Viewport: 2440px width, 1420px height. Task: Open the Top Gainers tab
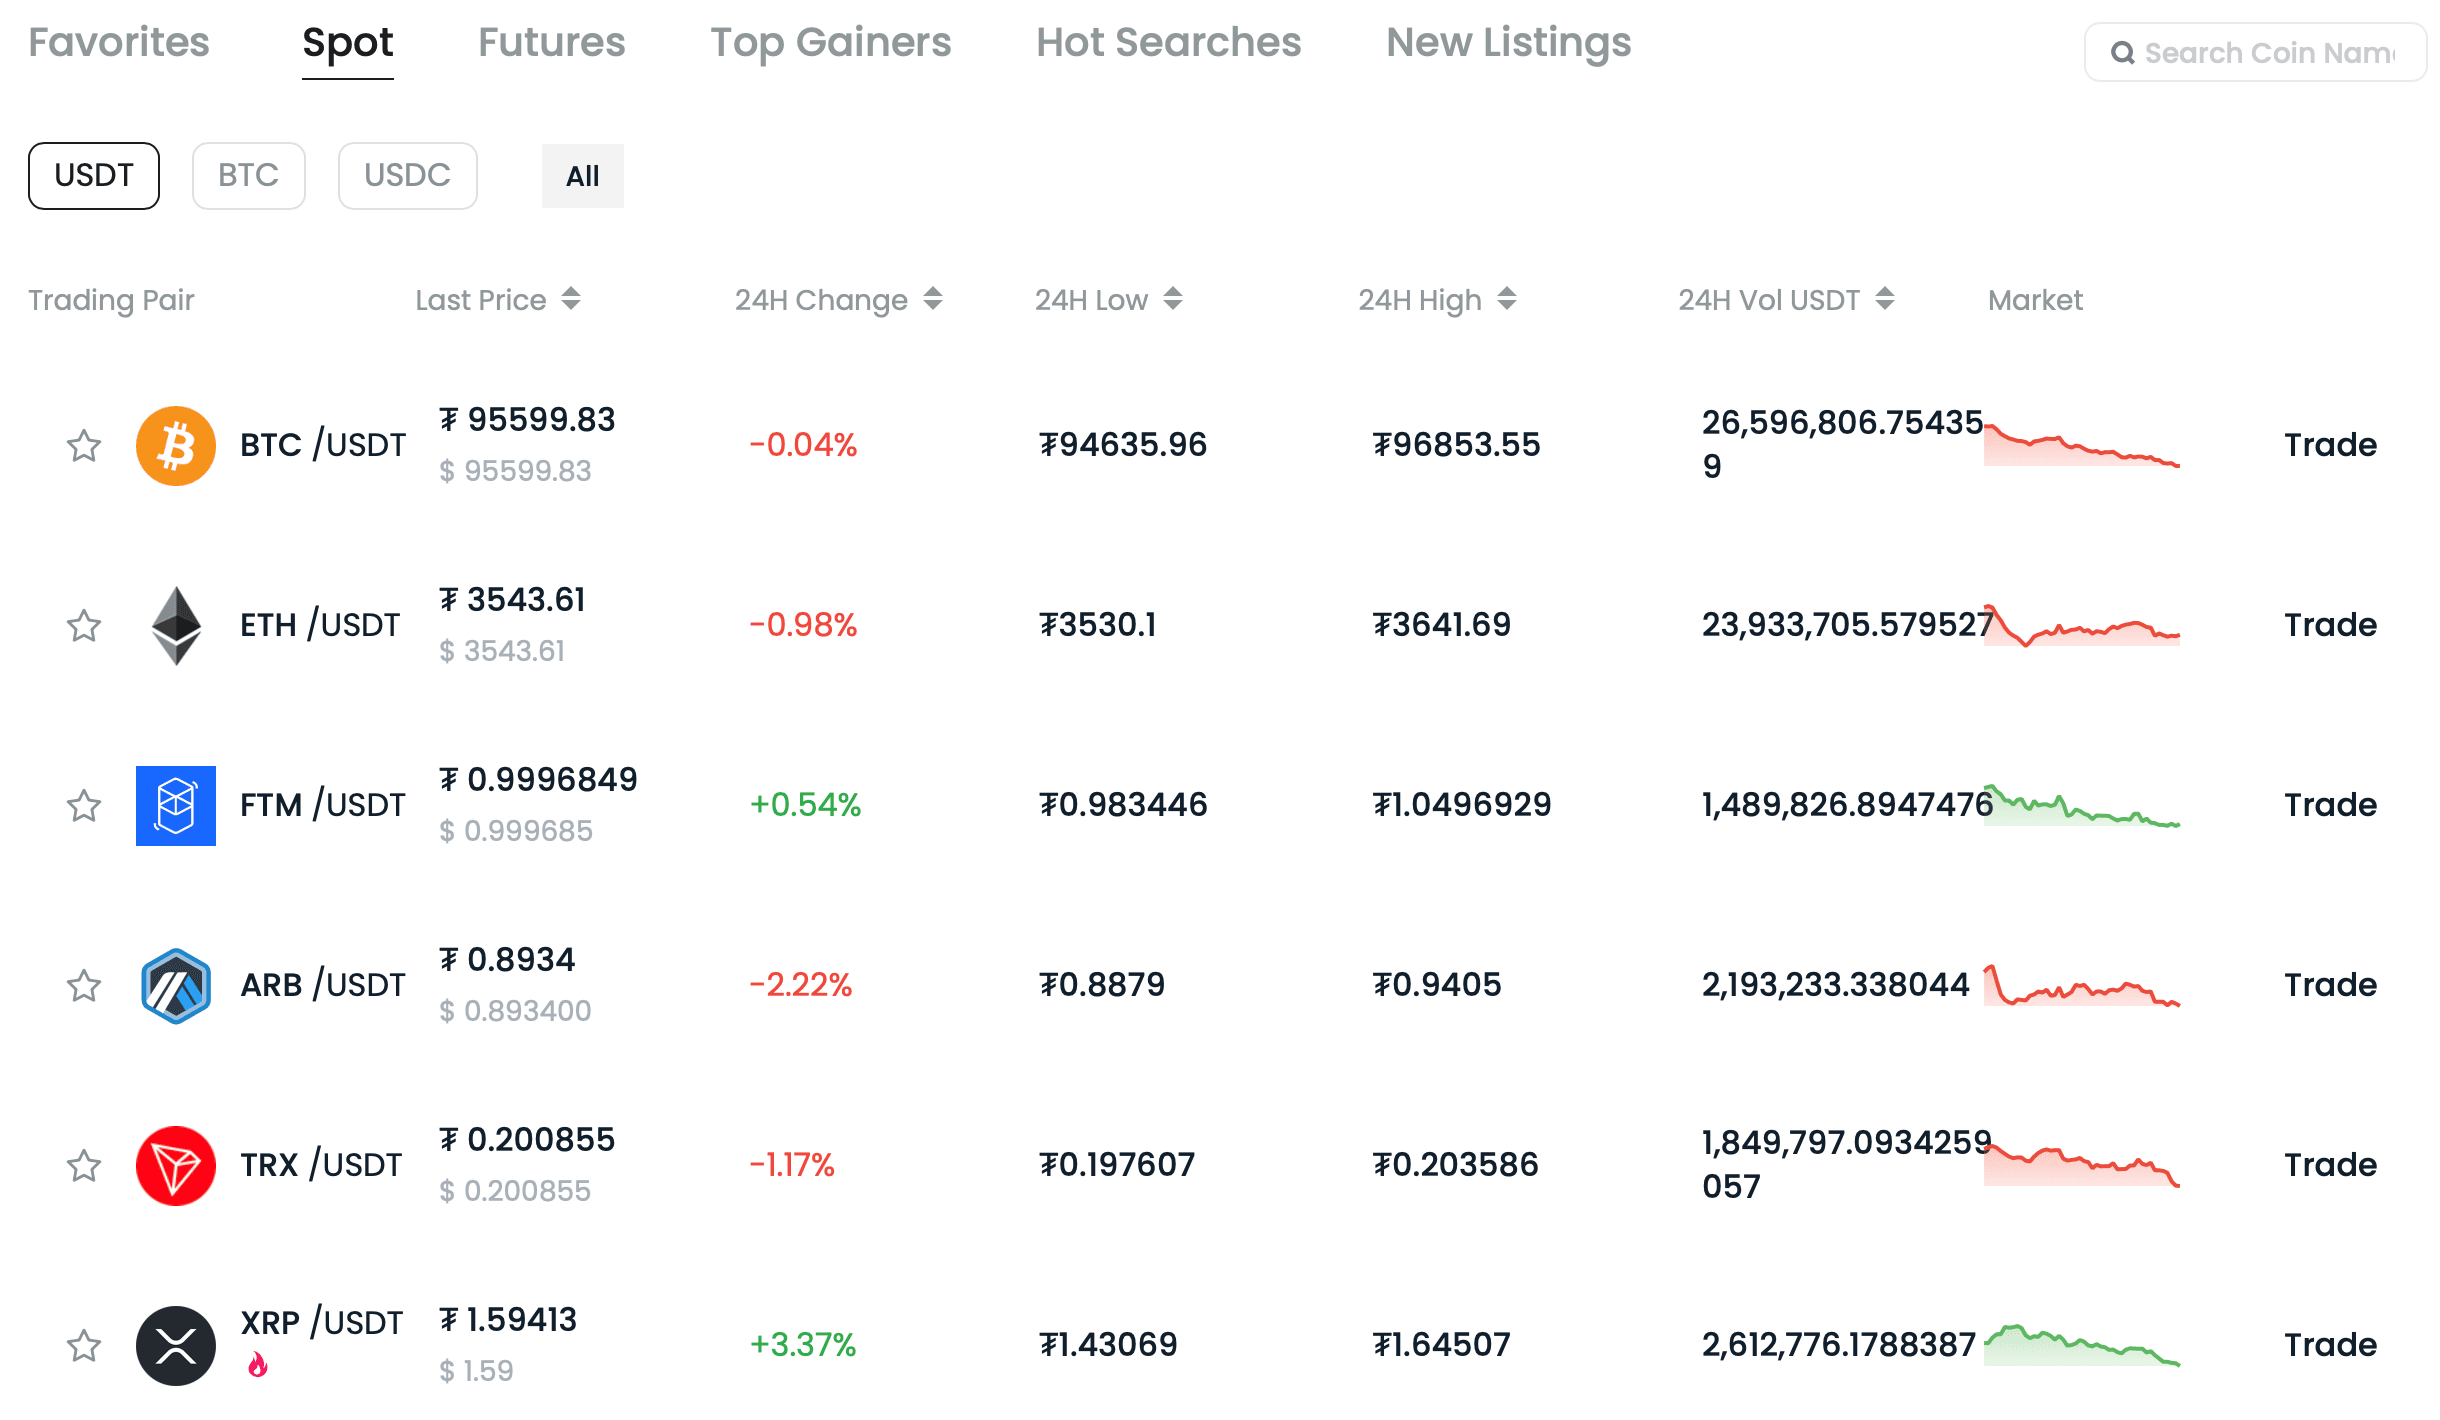pos(830,43)
